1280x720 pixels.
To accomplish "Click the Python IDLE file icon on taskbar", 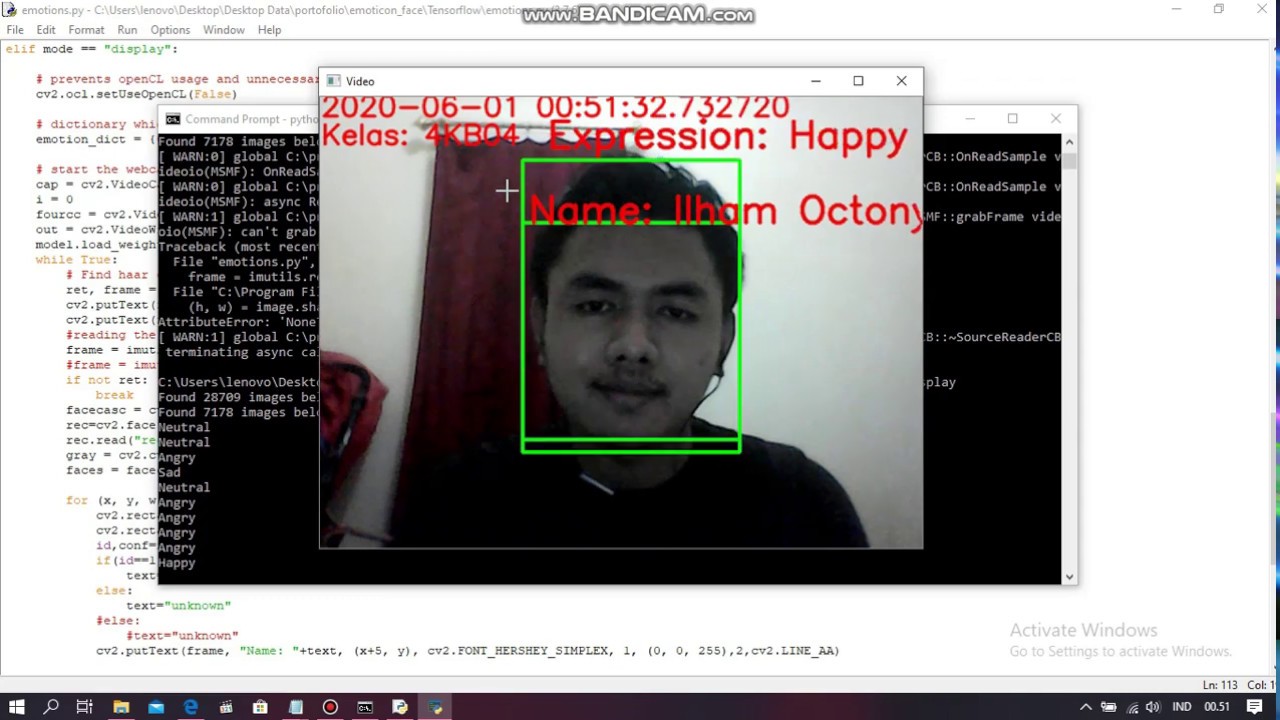I will click(x=400, y=707).
